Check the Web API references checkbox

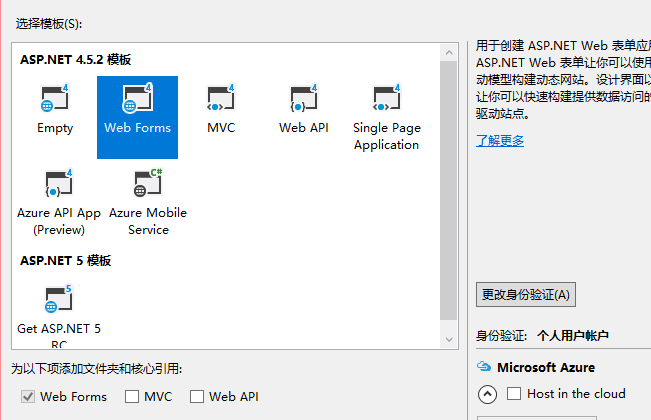tap(196, 397)
